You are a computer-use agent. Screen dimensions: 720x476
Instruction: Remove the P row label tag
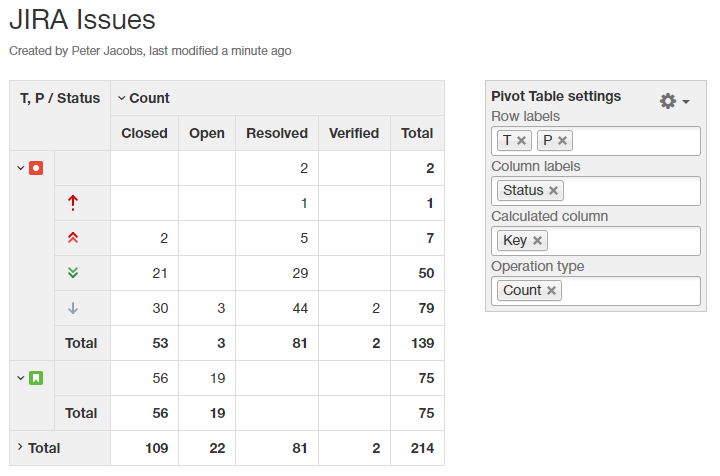pyautogui.click(x=562, y=140)
